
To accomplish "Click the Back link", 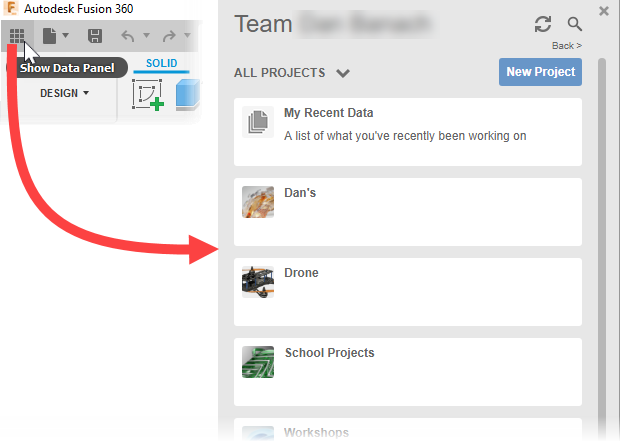I will click(566, 46).
